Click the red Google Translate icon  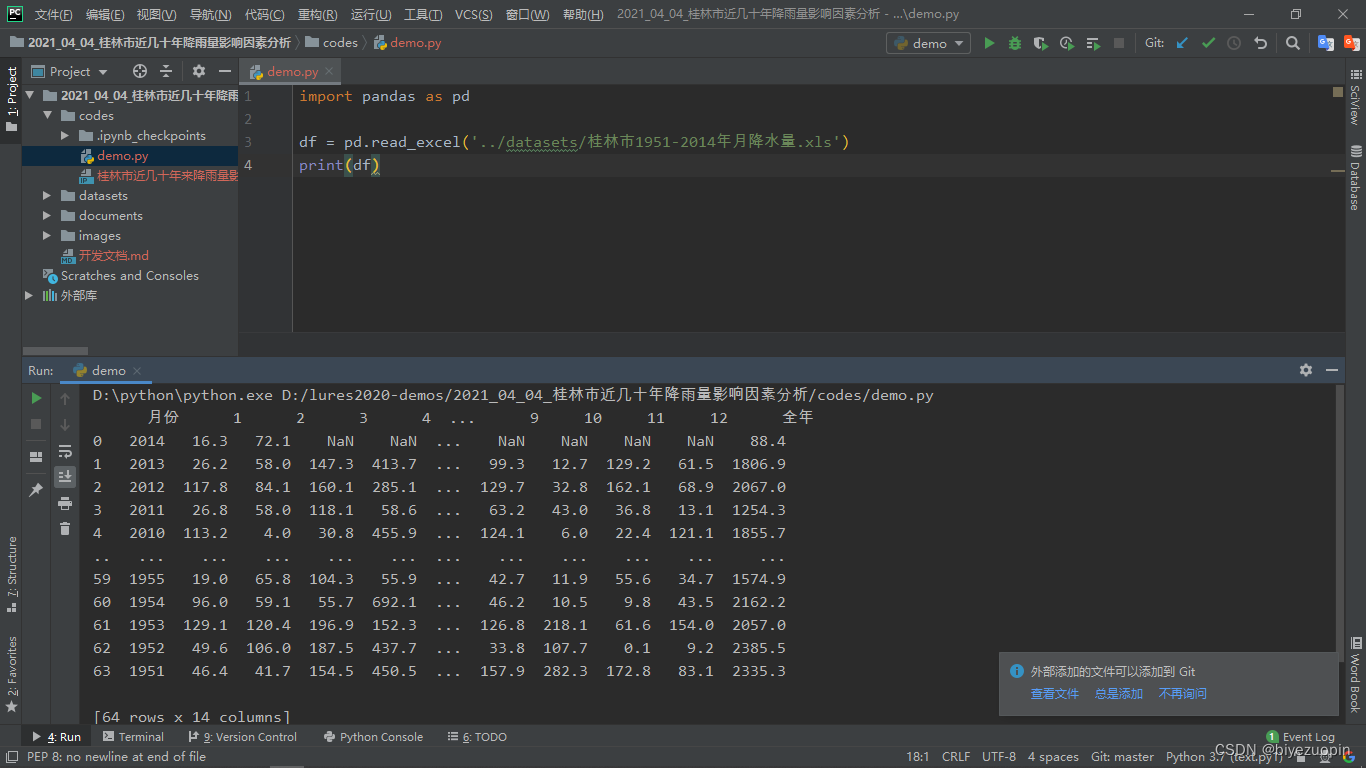click(x=1352, y=43)
